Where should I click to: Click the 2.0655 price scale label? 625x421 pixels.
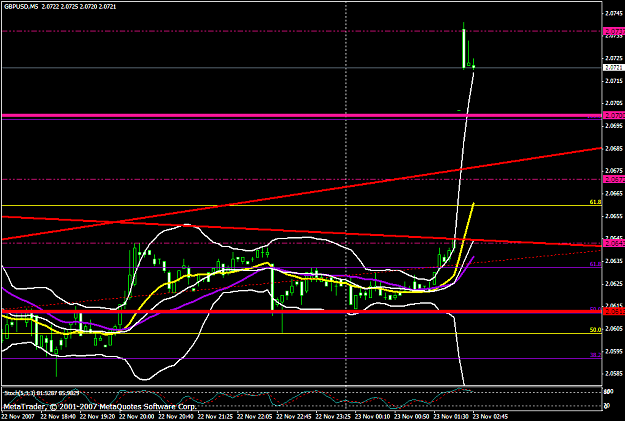click(614, 216)
